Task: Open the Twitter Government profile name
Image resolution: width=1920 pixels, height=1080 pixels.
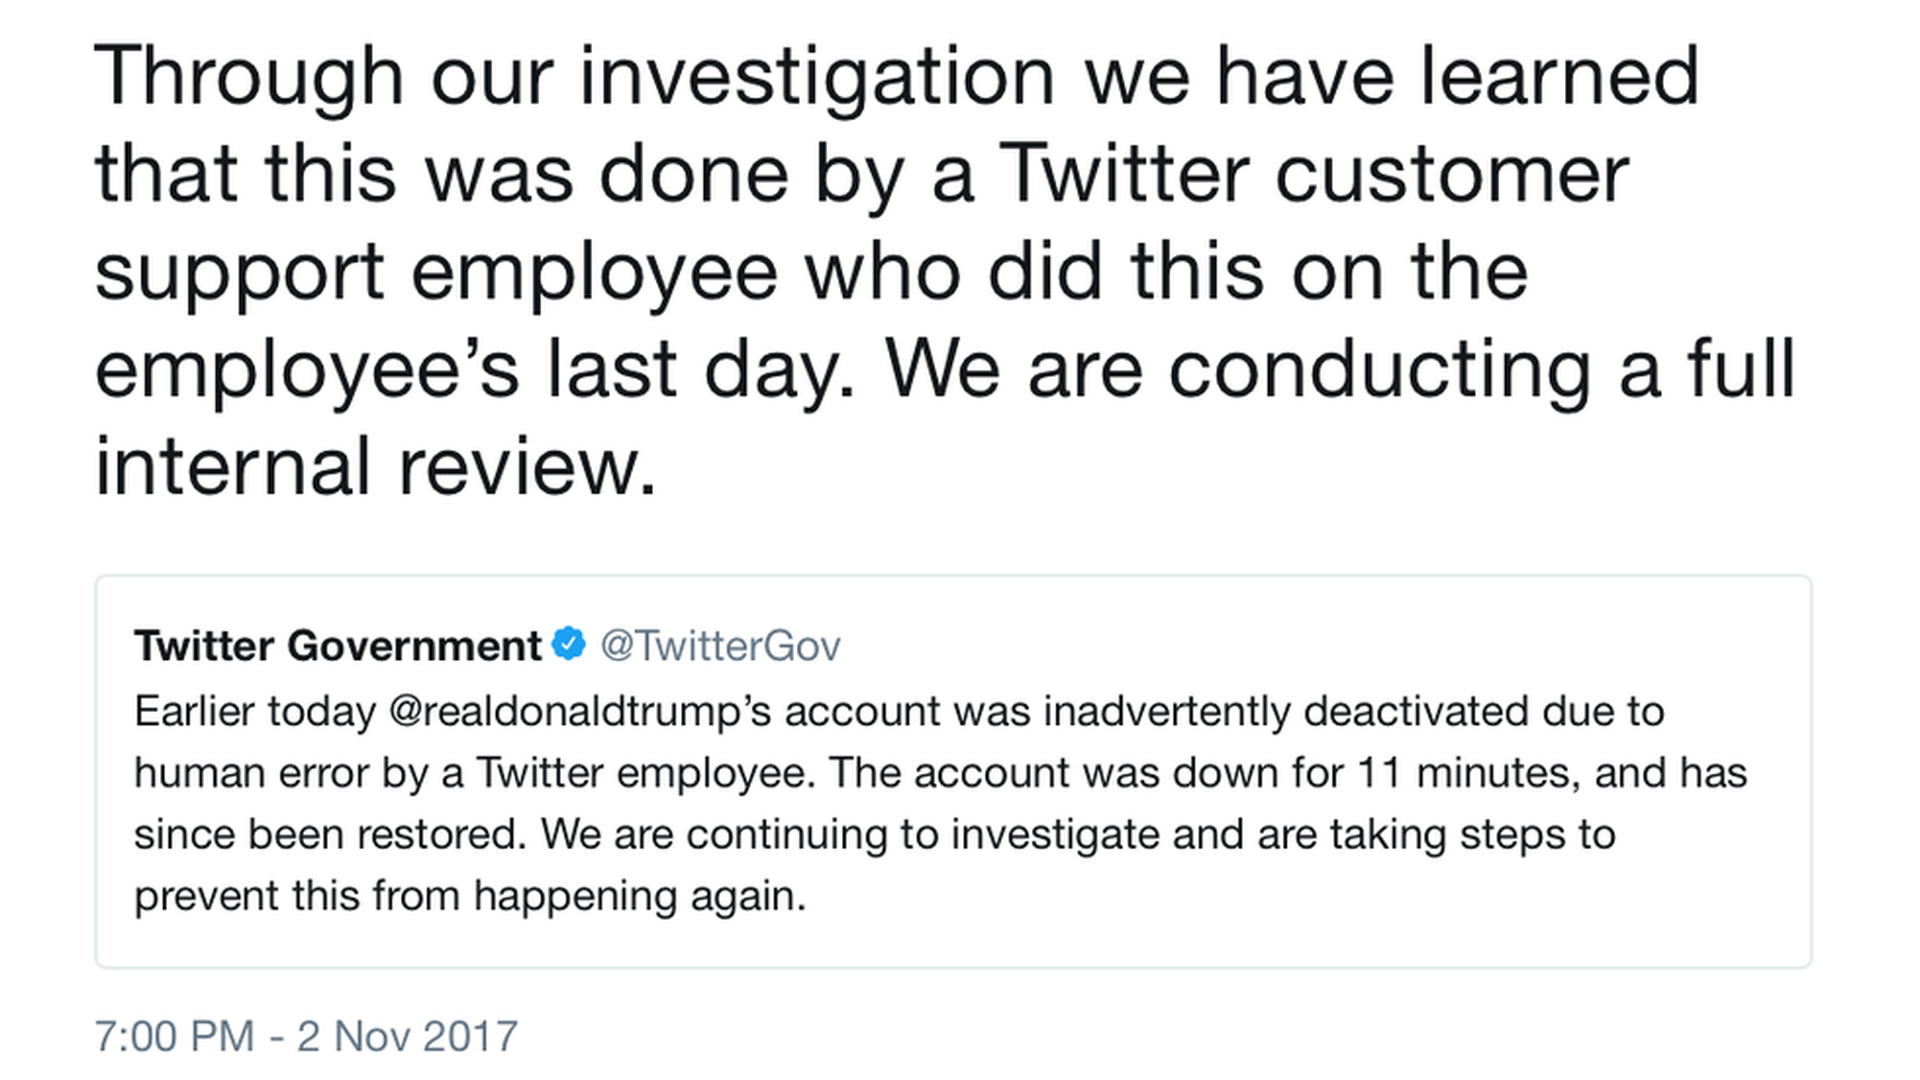Action: [x=337, y=646]
